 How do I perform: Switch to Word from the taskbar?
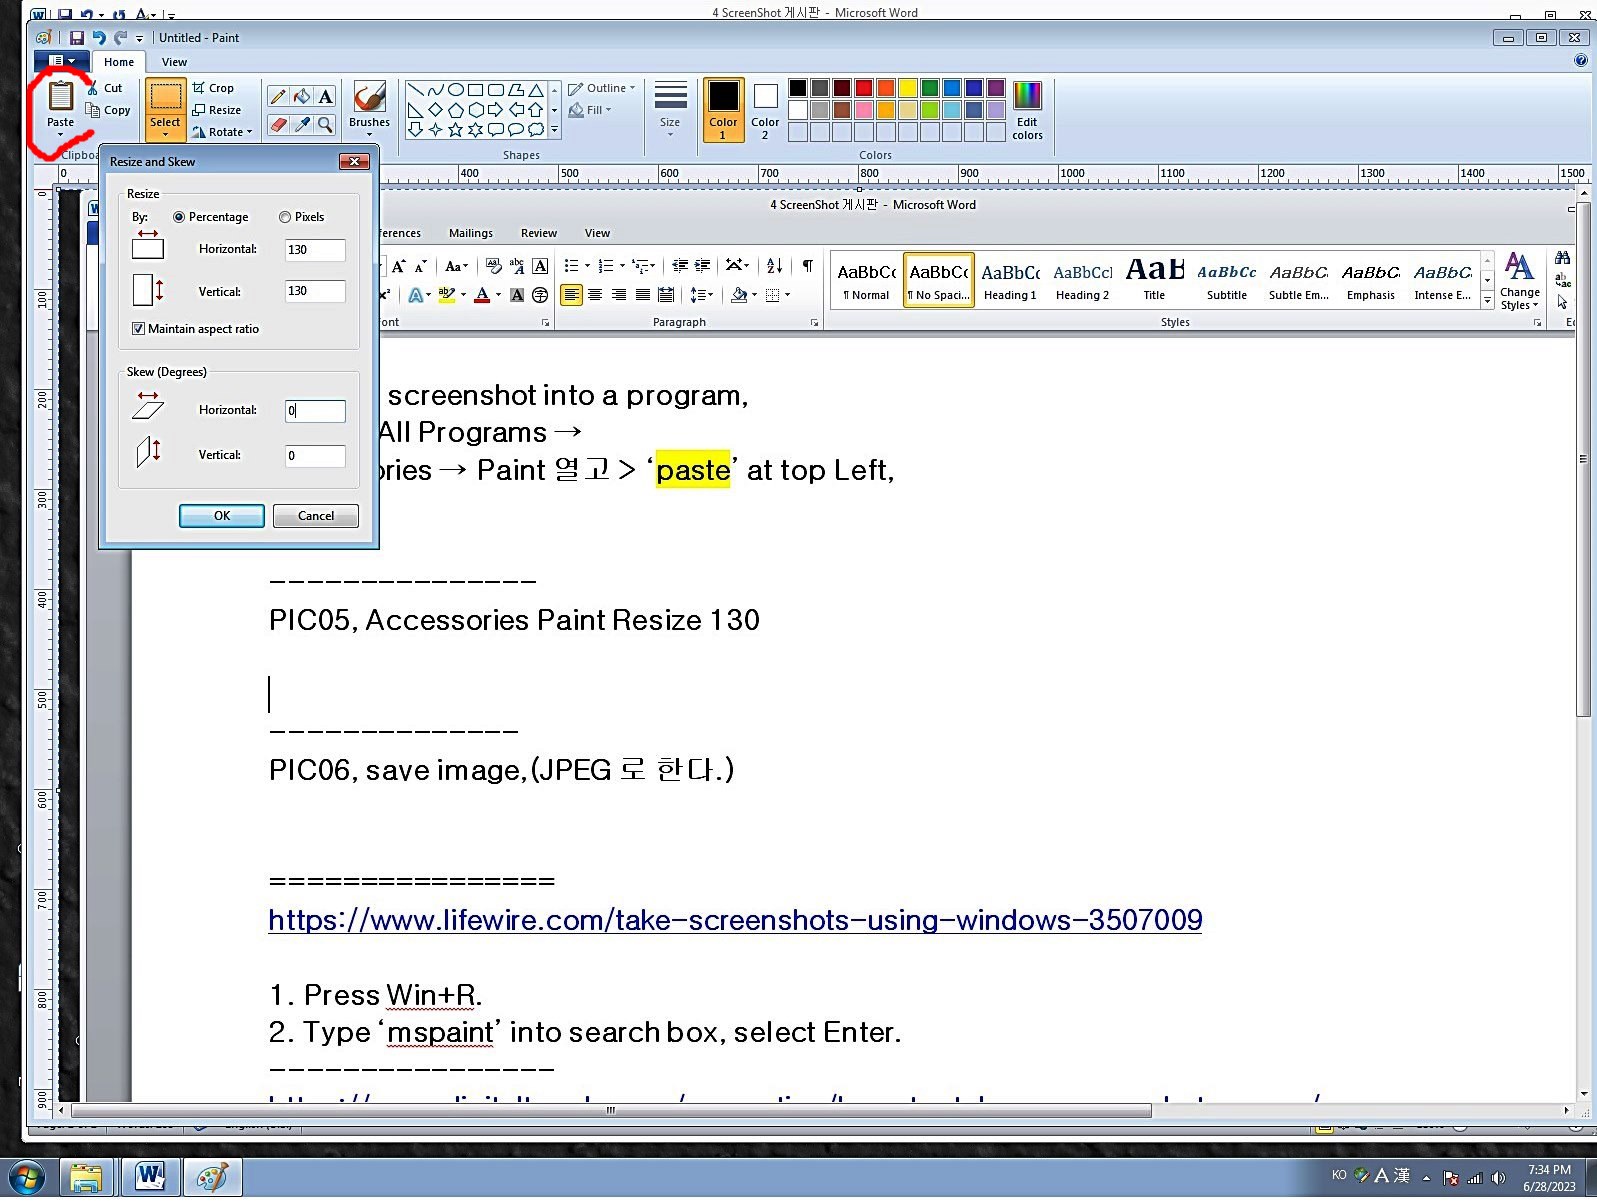[x=150, y=1177]
